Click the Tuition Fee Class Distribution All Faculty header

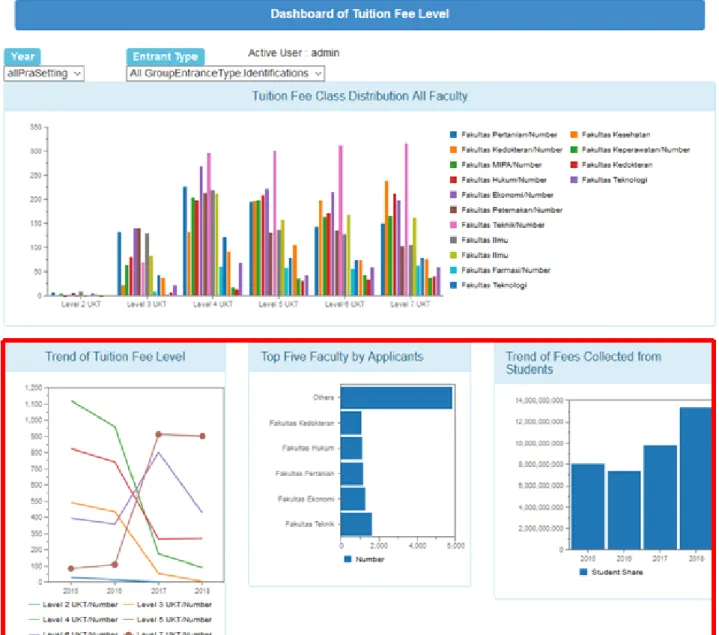360,96
